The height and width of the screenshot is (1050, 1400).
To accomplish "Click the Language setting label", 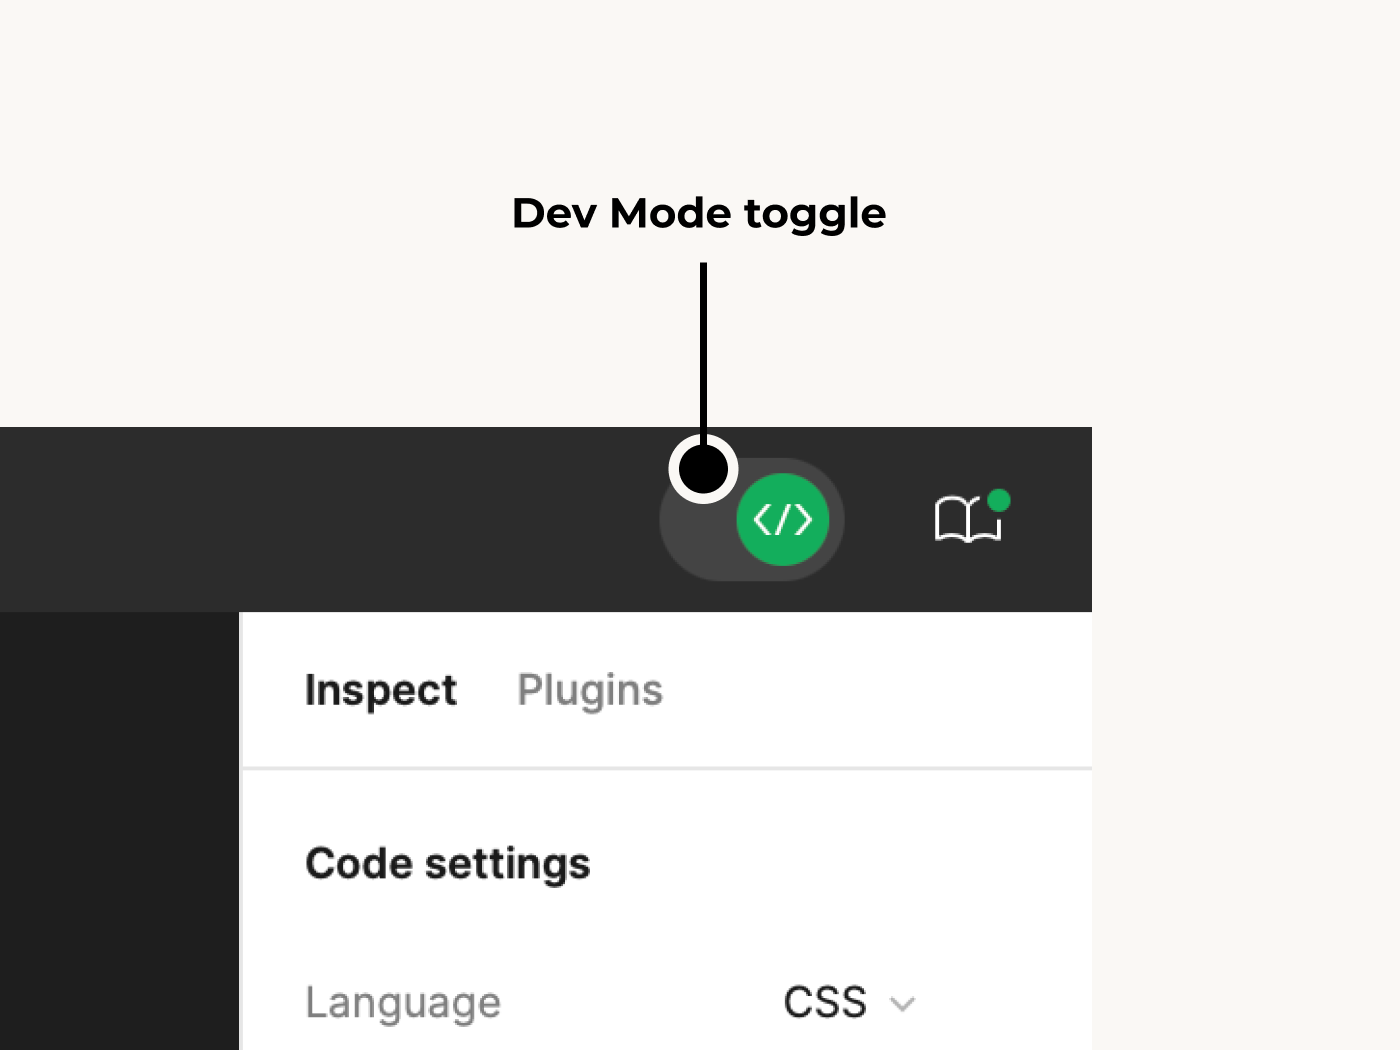I will 403,1002.
